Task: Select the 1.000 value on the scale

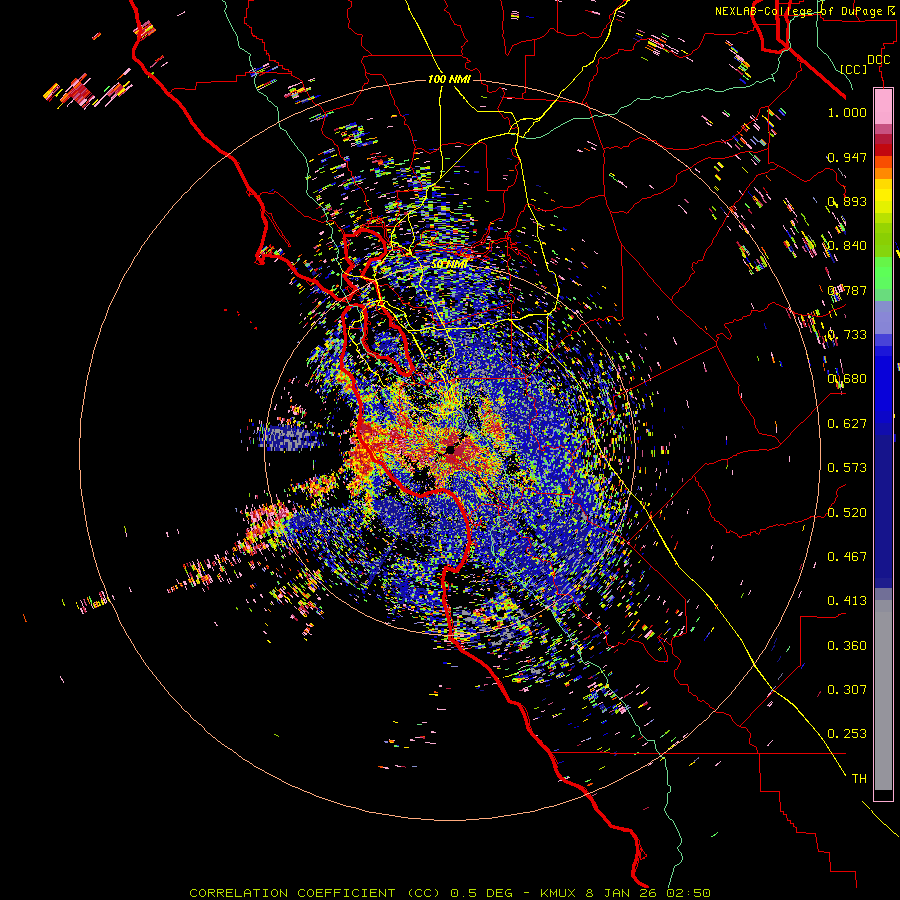Action: (847, 112)
